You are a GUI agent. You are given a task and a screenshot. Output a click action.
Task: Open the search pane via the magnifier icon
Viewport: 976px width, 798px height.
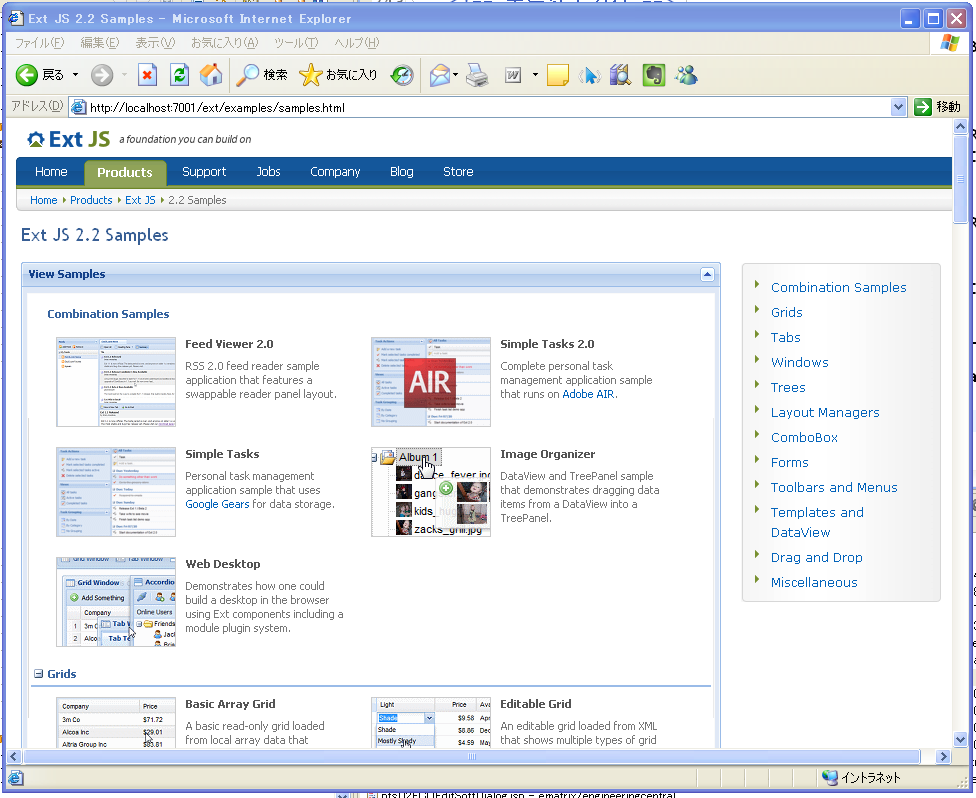pyautogui.click(x=247, y=75)
